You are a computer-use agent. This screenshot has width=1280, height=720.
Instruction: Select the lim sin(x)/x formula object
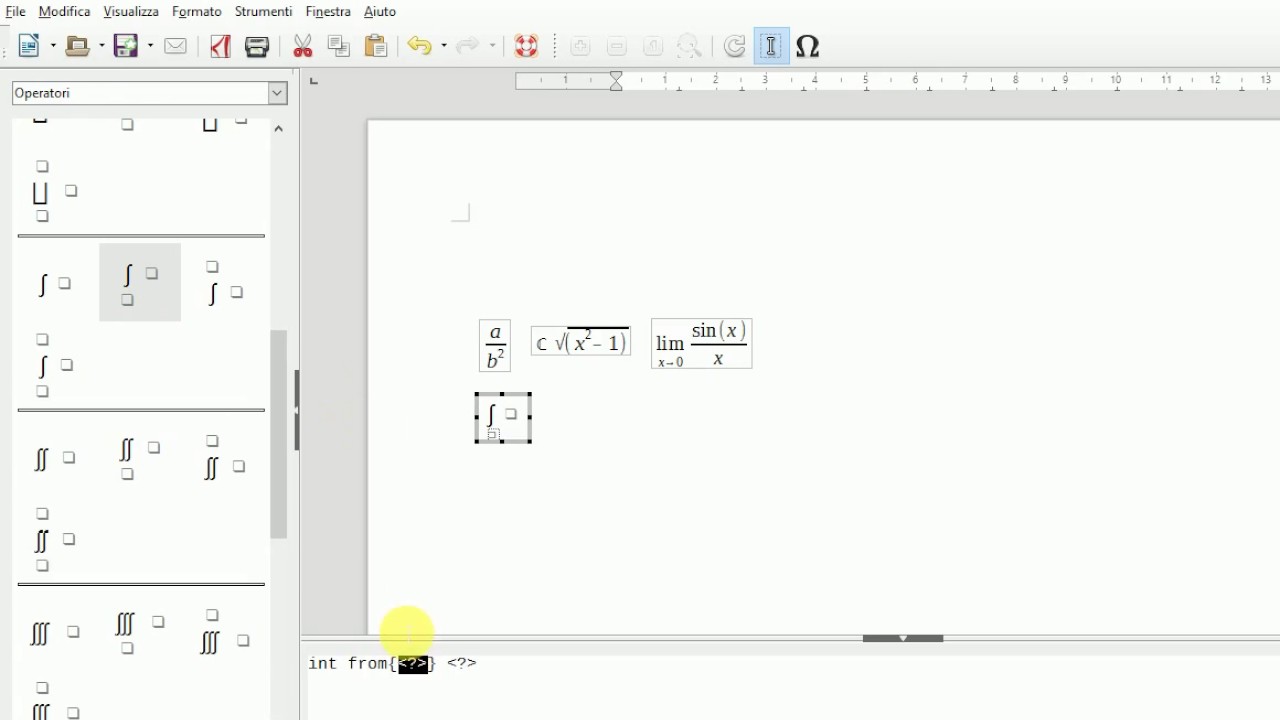(x=702, y=344)
